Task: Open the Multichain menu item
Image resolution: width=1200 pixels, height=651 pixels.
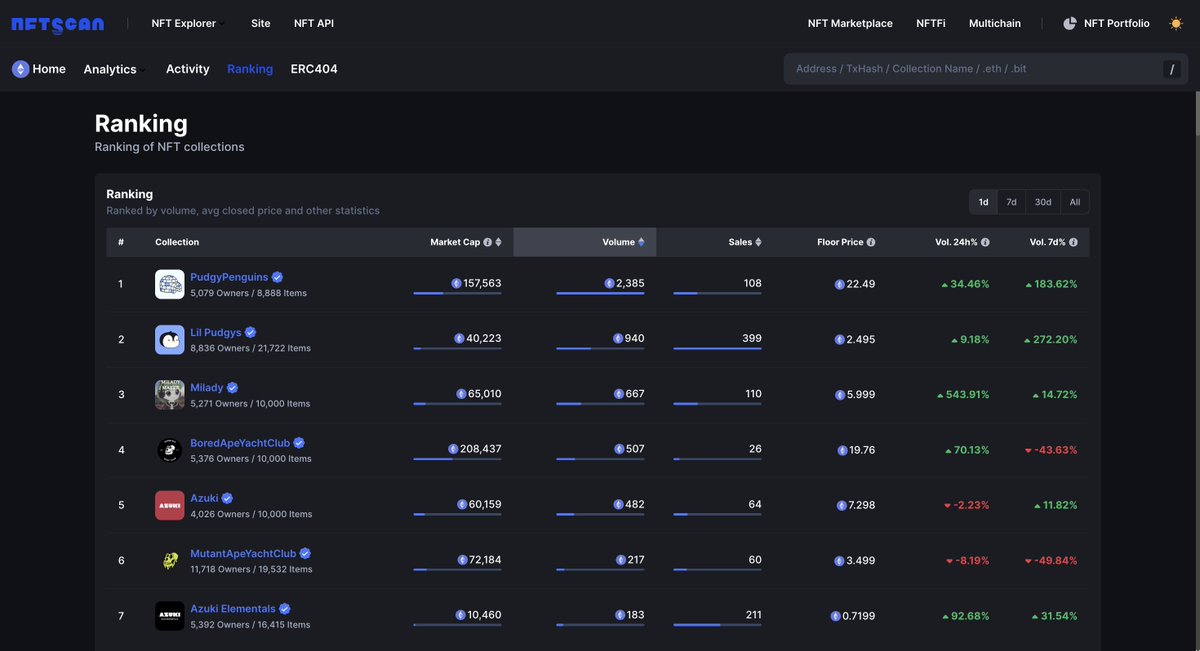Action: (x=995, y=23)
